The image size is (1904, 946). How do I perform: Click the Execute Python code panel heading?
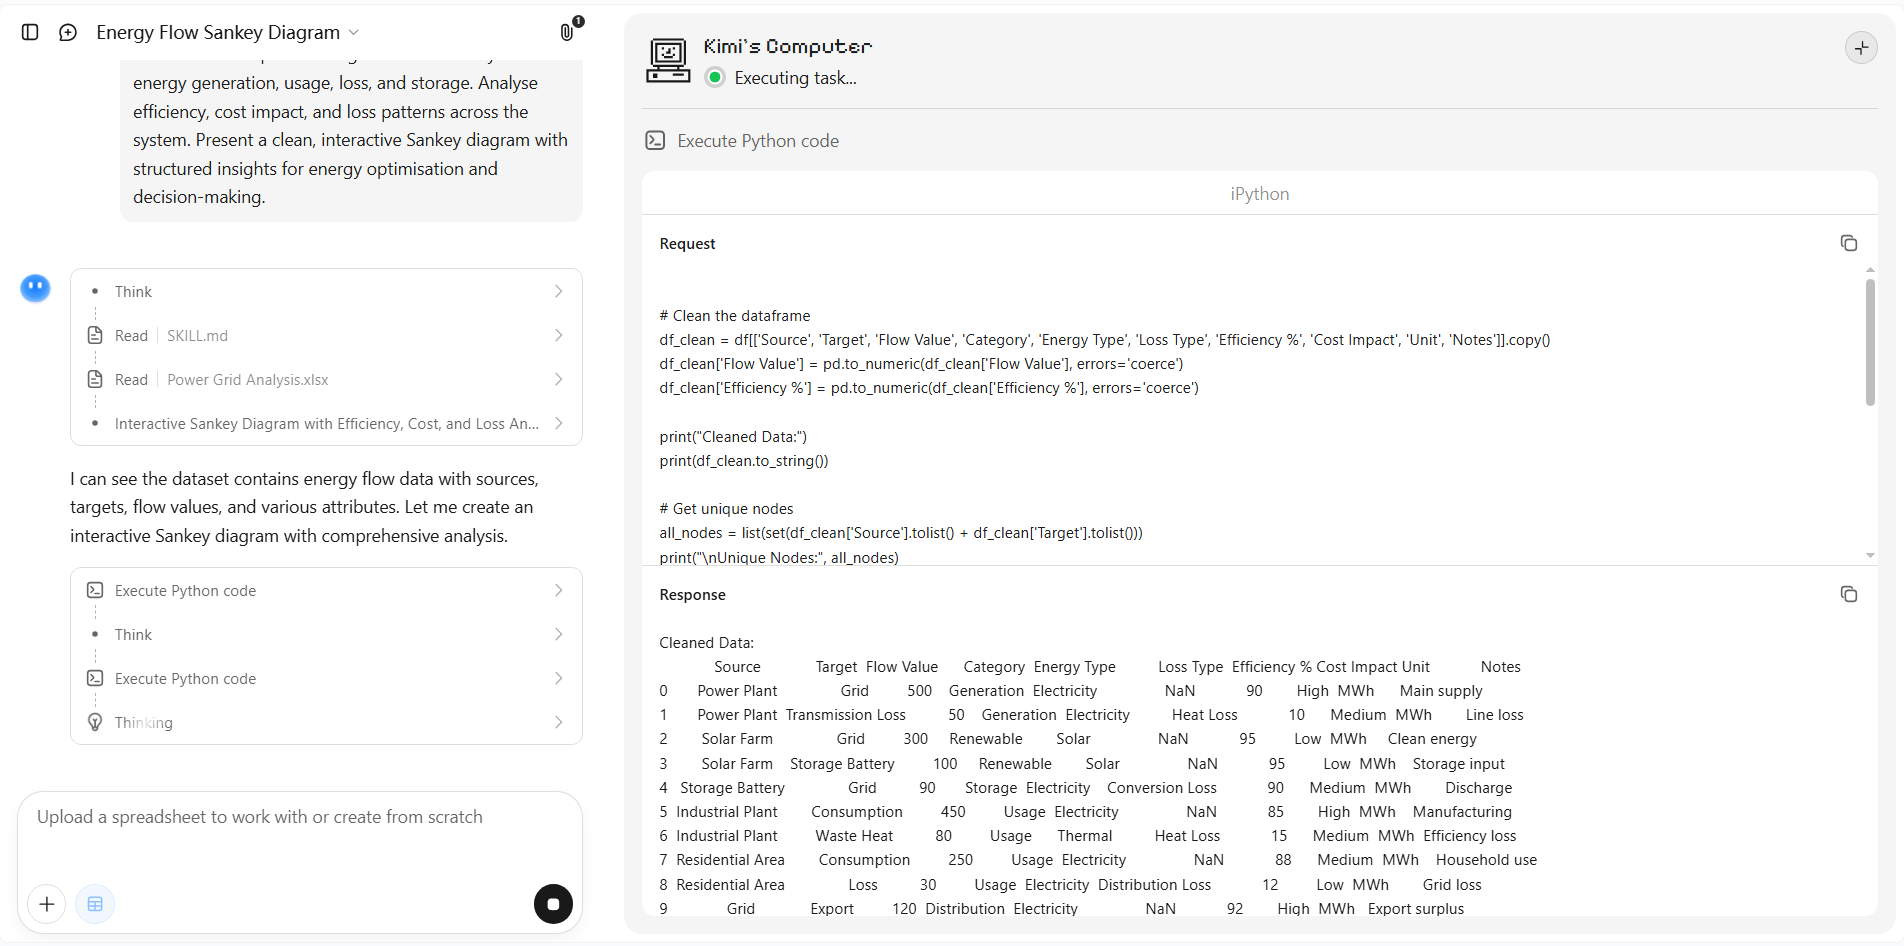758,141
